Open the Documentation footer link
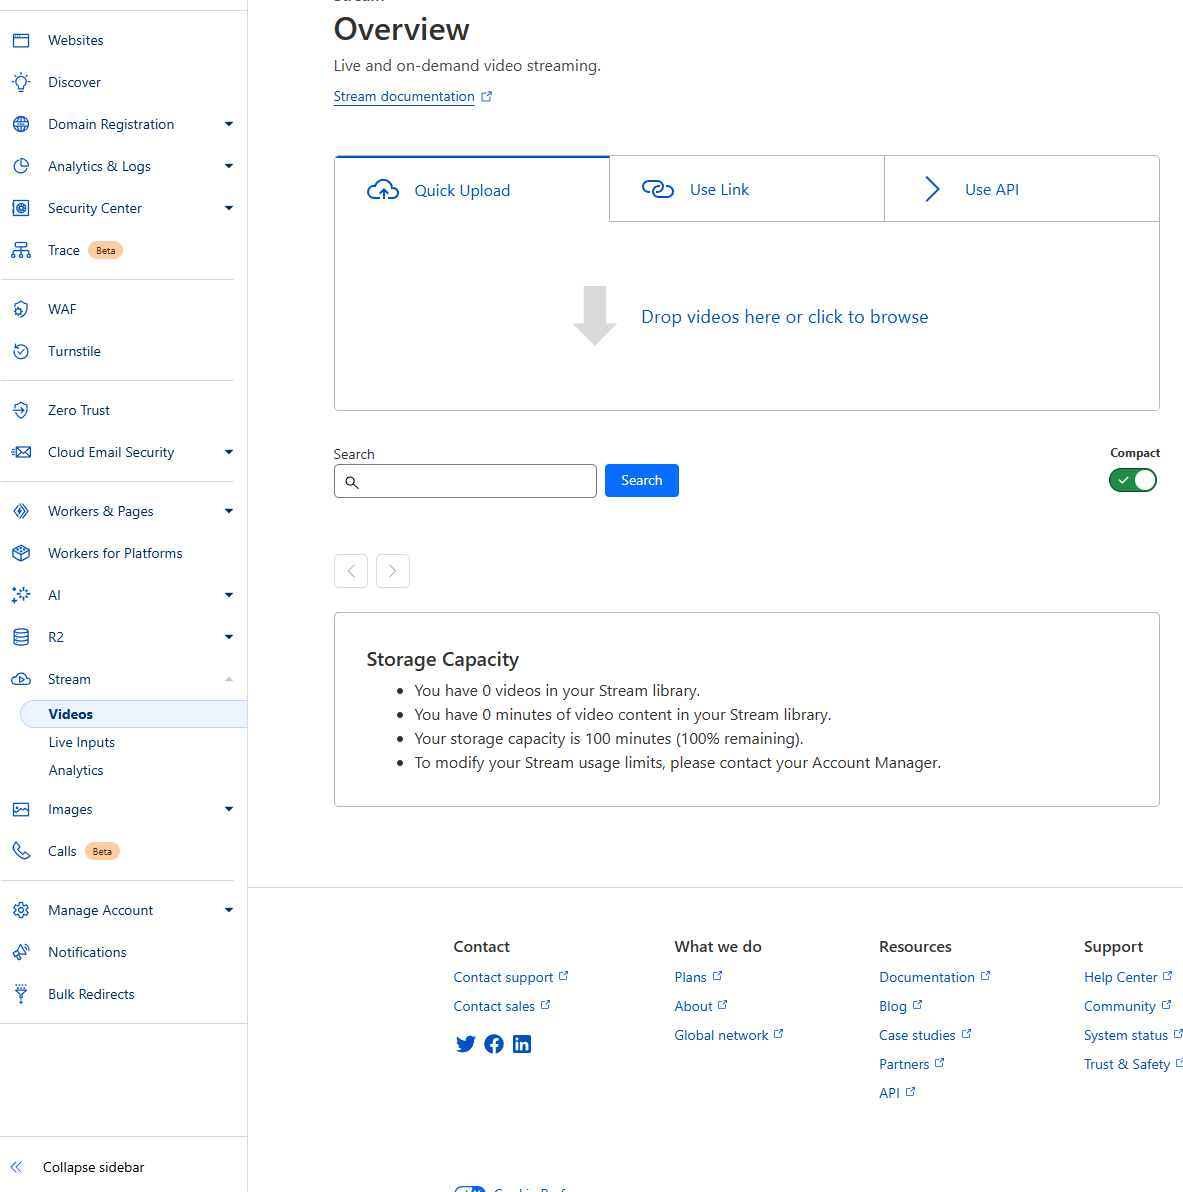This screenshot has height=1192, width=1183. pyautogui.click(x=934, y=977)
